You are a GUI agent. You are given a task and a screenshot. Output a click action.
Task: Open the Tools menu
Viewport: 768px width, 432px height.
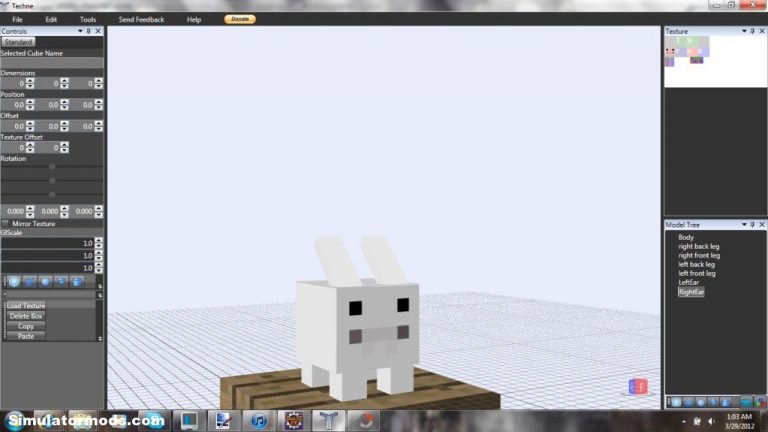pyautogui.click(x=88, y=19)
